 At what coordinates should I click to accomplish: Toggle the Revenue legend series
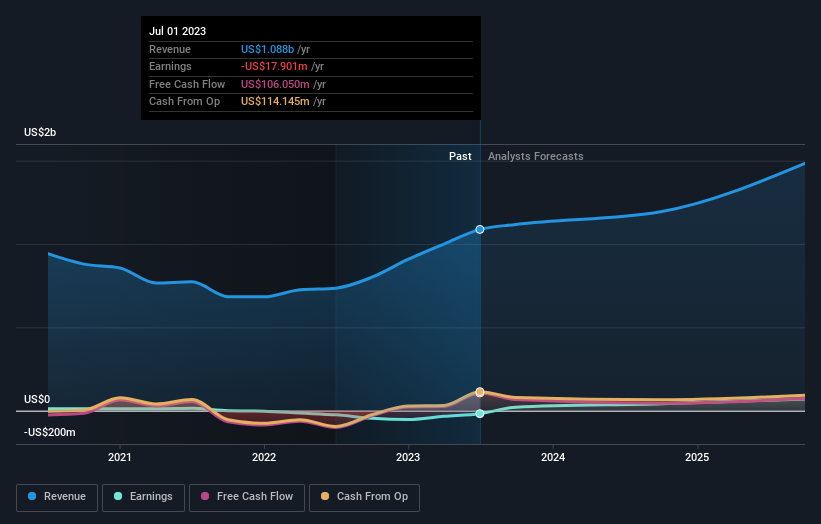[57, 497]
